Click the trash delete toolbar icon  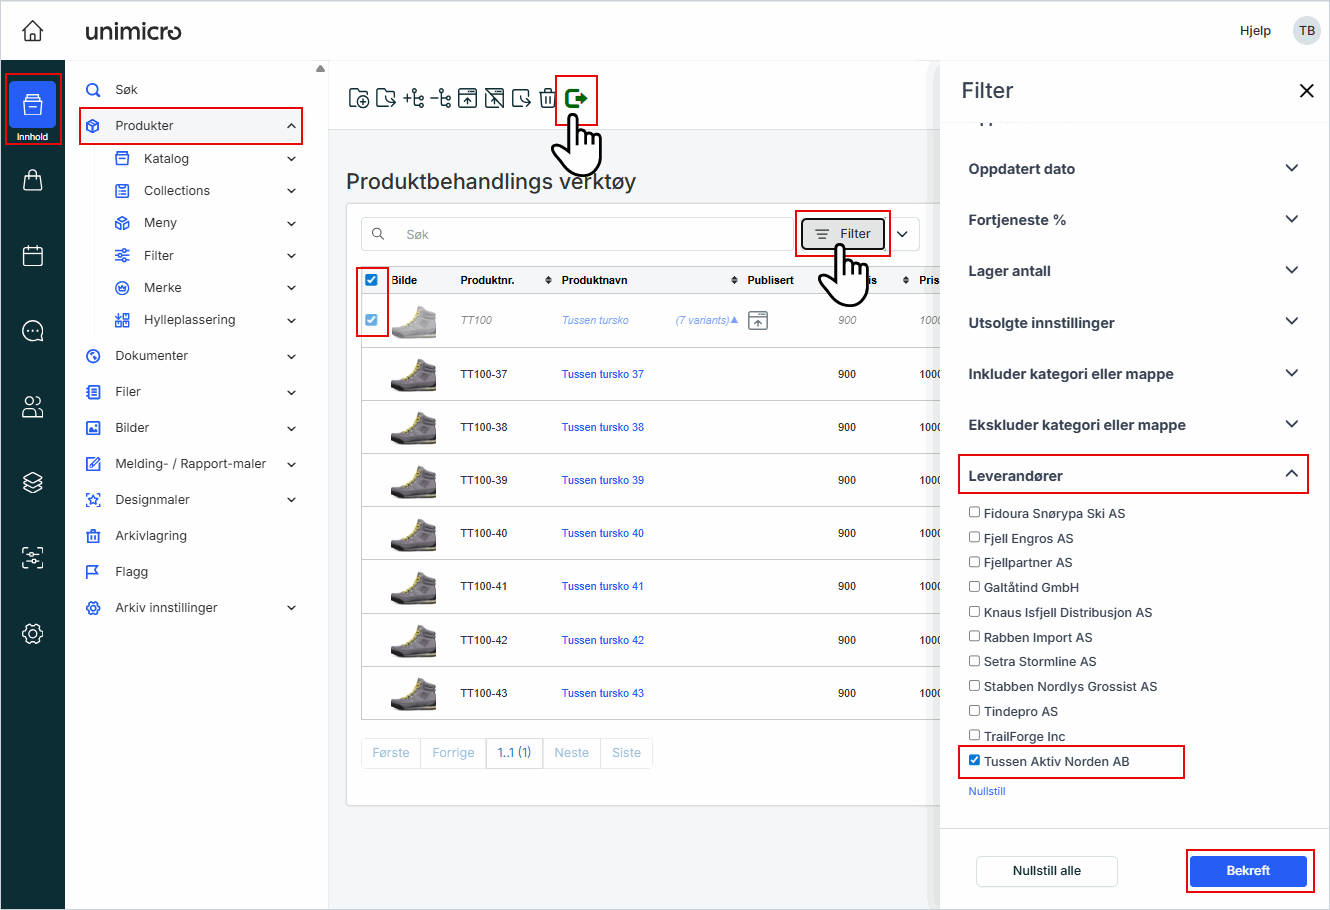[x=547, y=98]
